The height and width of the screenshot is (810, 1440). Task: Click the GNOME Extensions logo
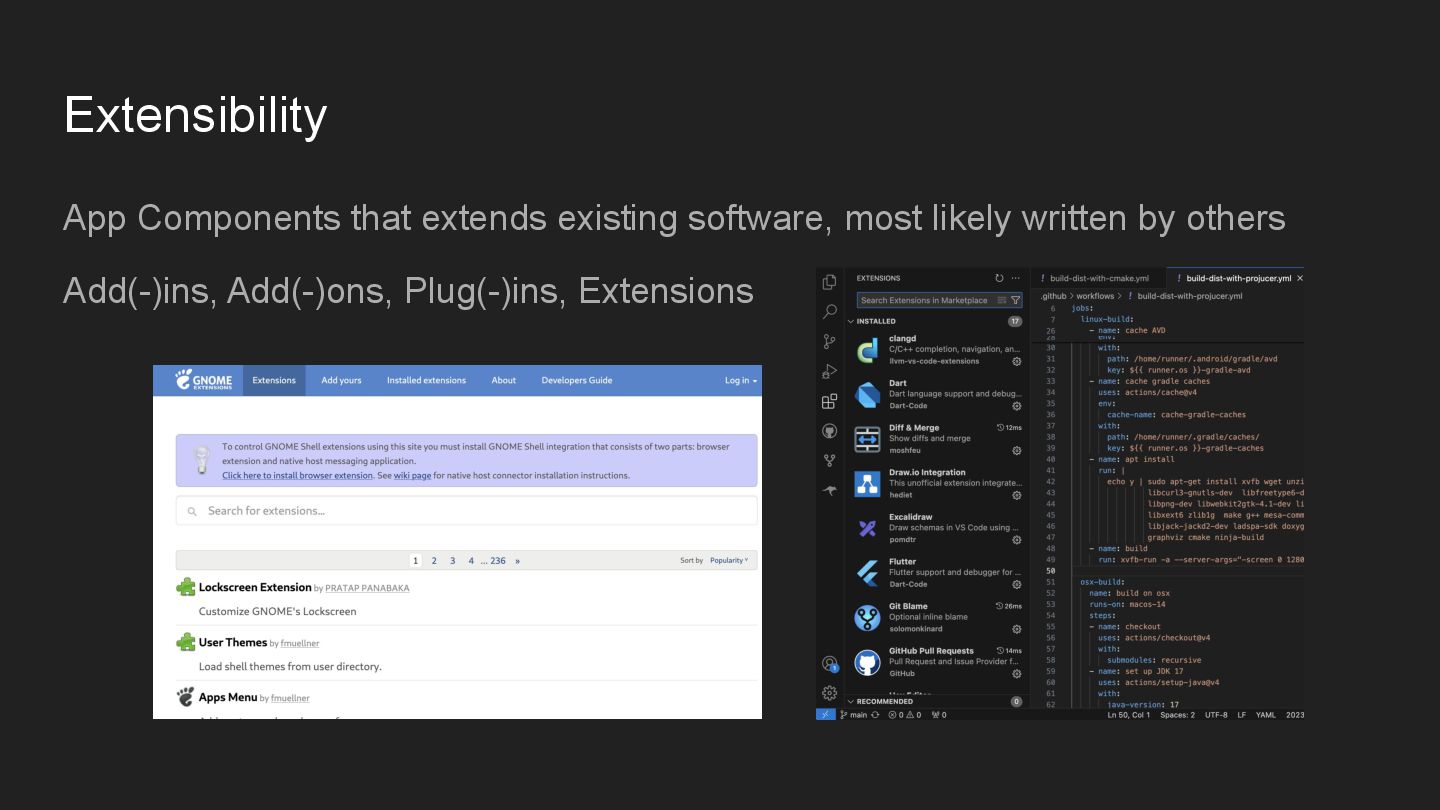point(204,380)
